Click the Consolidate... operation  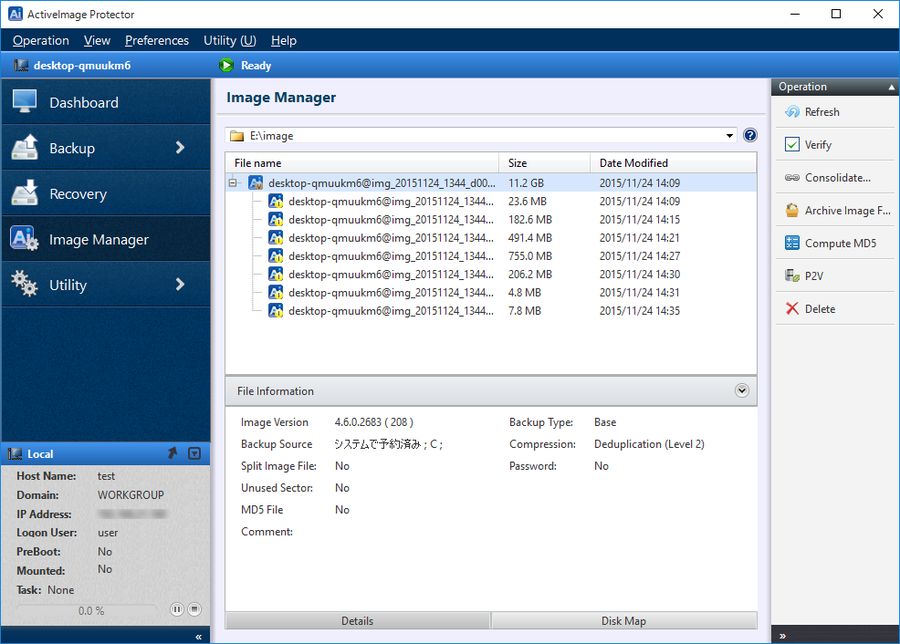(x=837, y=178)
